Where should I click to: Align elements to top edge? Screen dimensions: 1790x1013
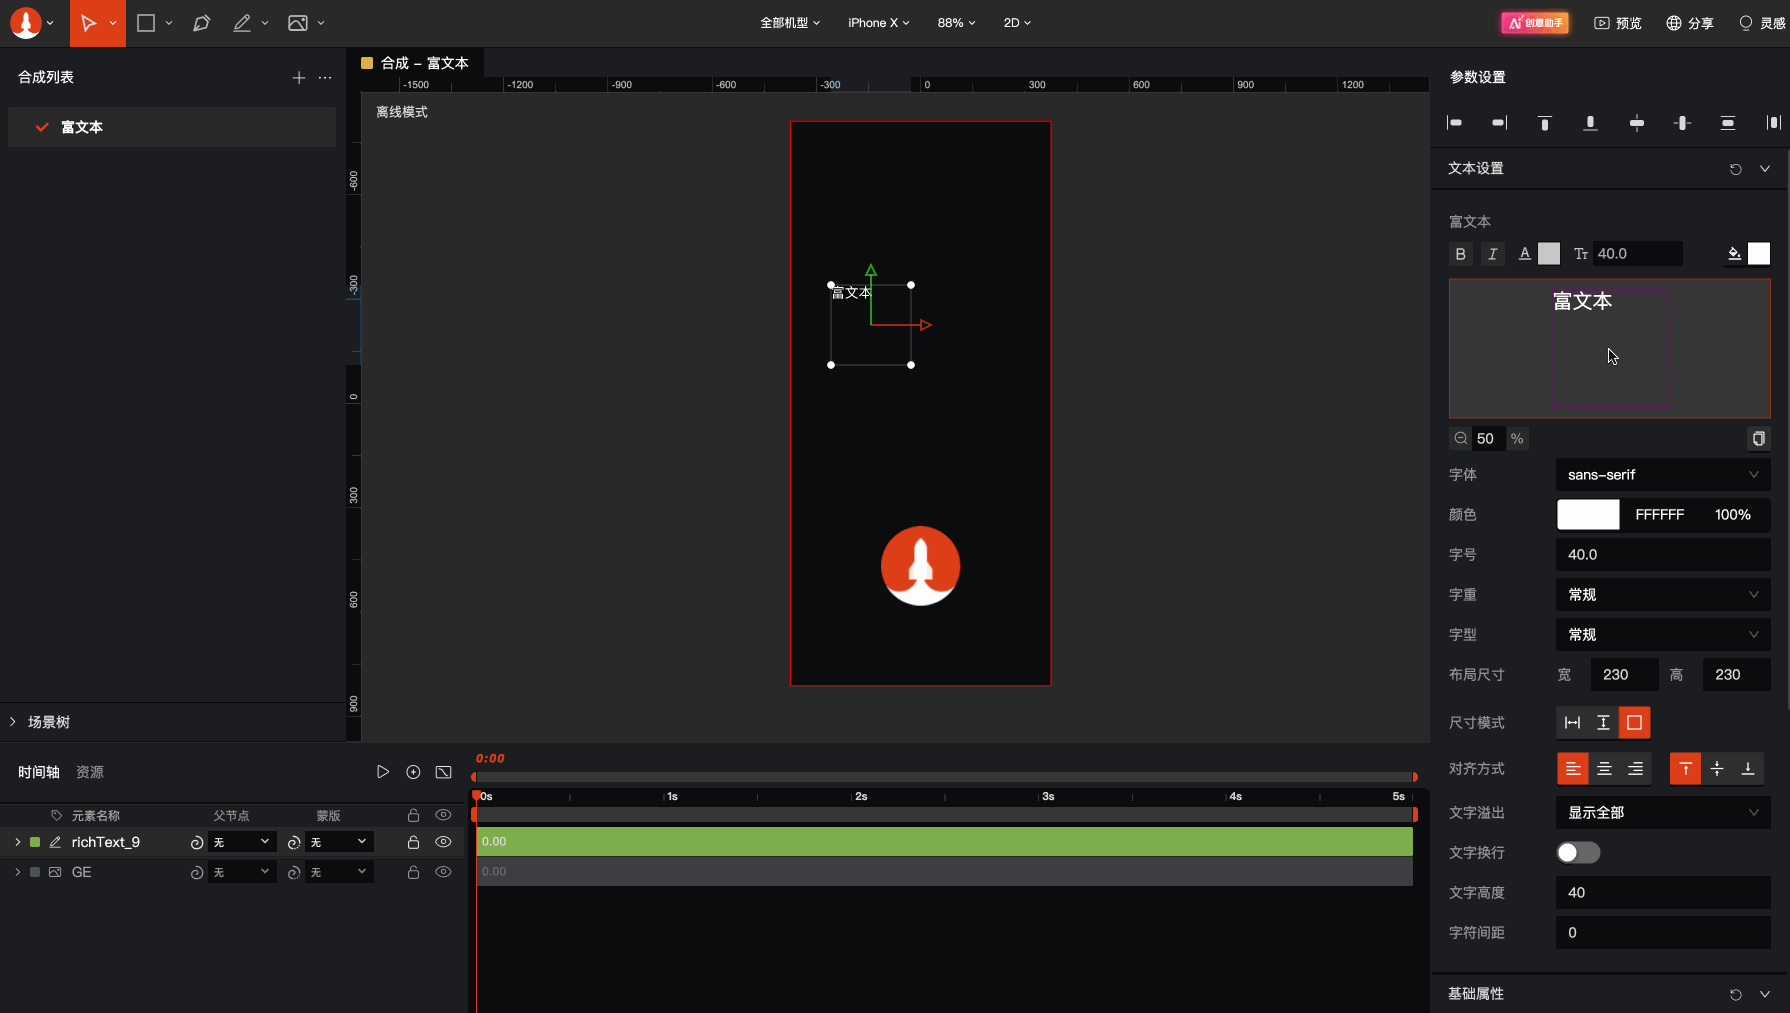point(1545,123)
